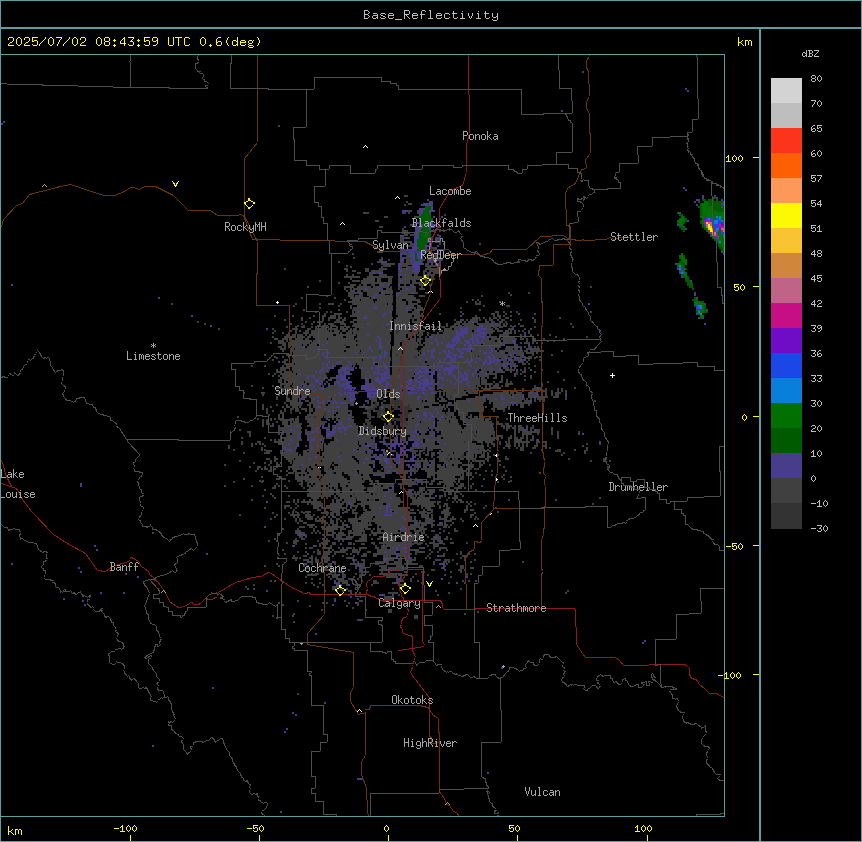Click the Stettler map label

tap(634, 237)
